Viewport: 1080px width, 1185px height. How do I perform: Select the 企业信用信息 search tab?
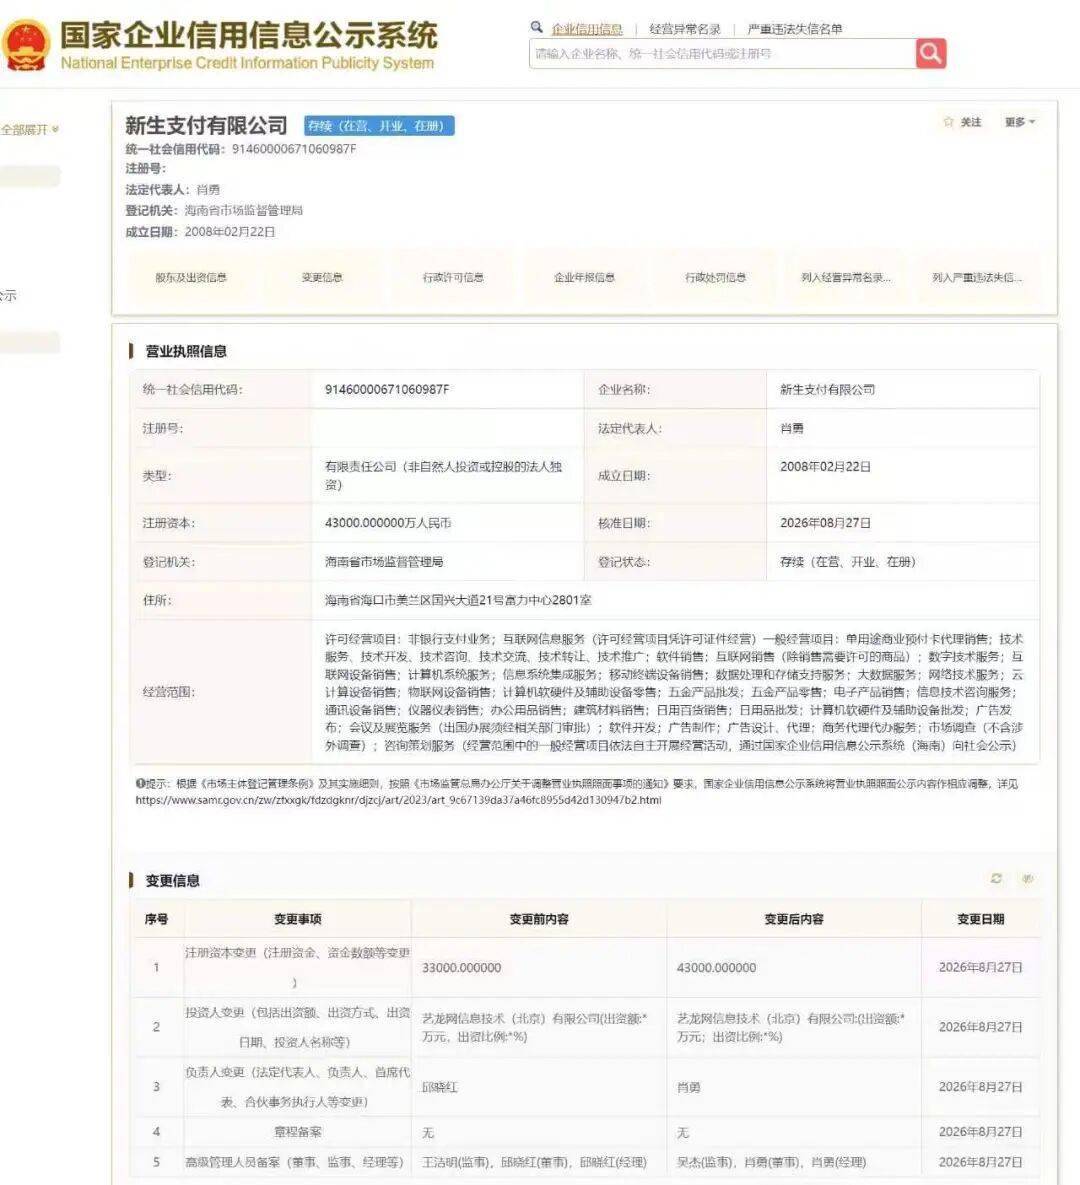[x=587, y=29]
